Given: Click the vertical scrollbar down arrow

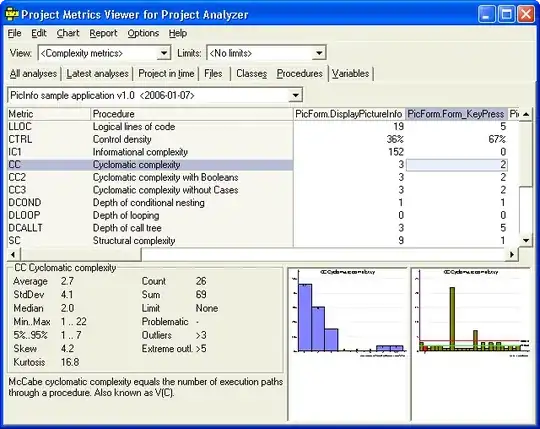Looking at the screenshot, I should pyautogui.click(x=526, y=240).
